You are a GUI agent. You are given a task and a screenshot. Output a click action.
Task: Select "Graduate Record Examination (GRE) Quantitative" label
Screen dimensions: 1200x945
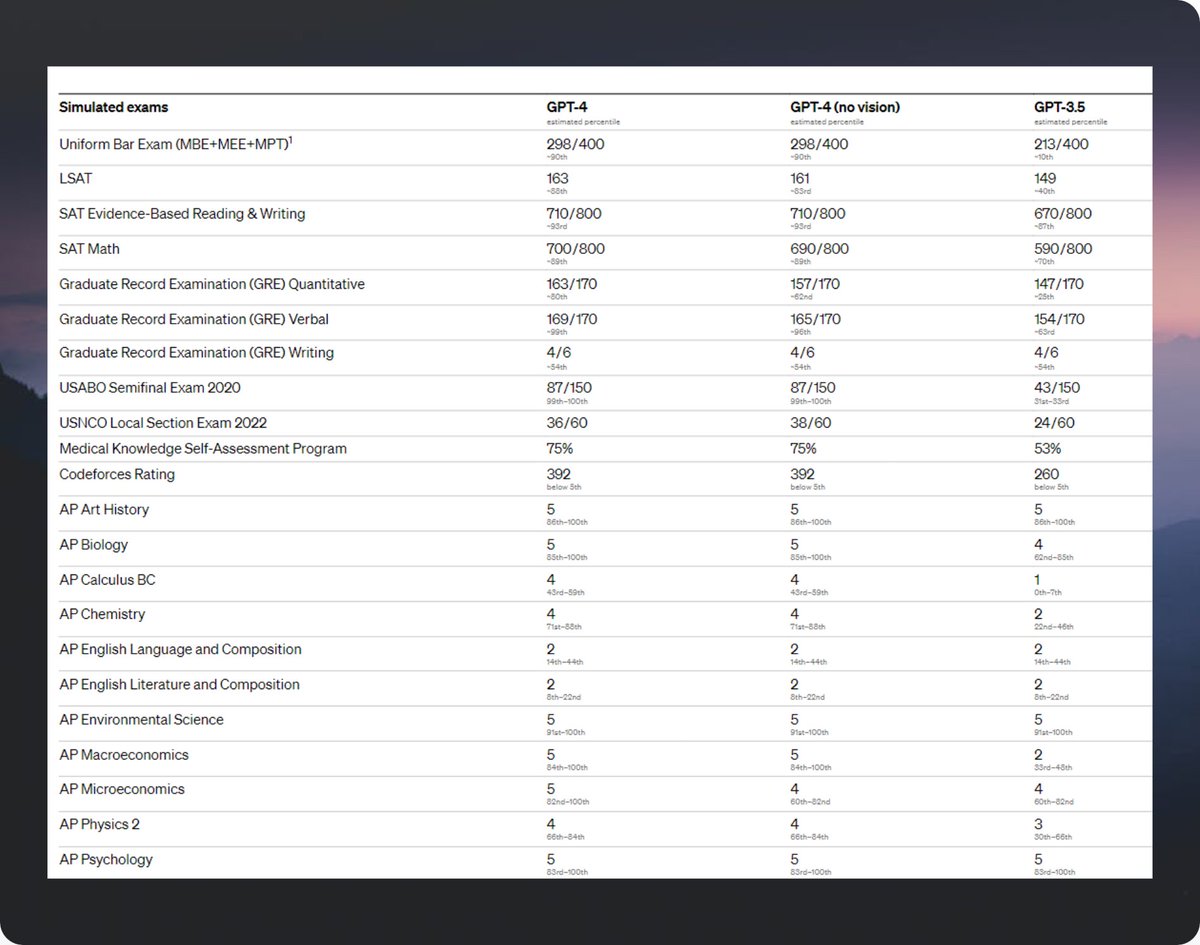pos(212,284)
